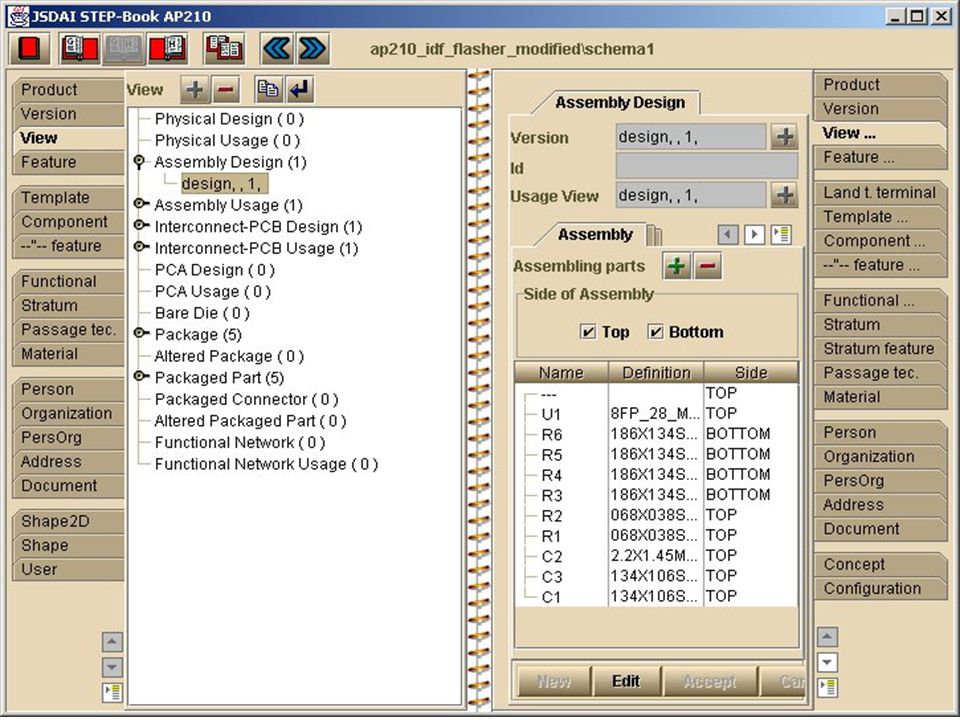Select the 'design, , 1,' tree item

click(224, 184)
